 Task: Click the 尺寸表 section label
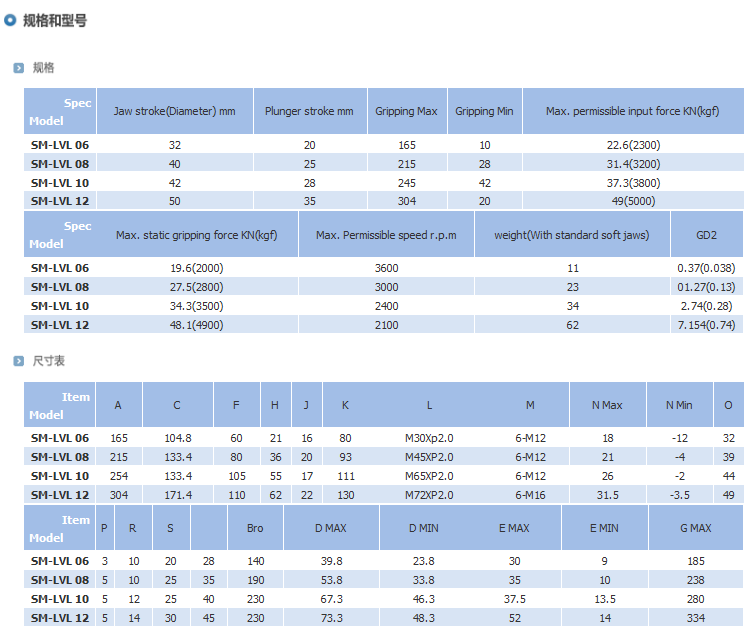[x=49, y=361]
